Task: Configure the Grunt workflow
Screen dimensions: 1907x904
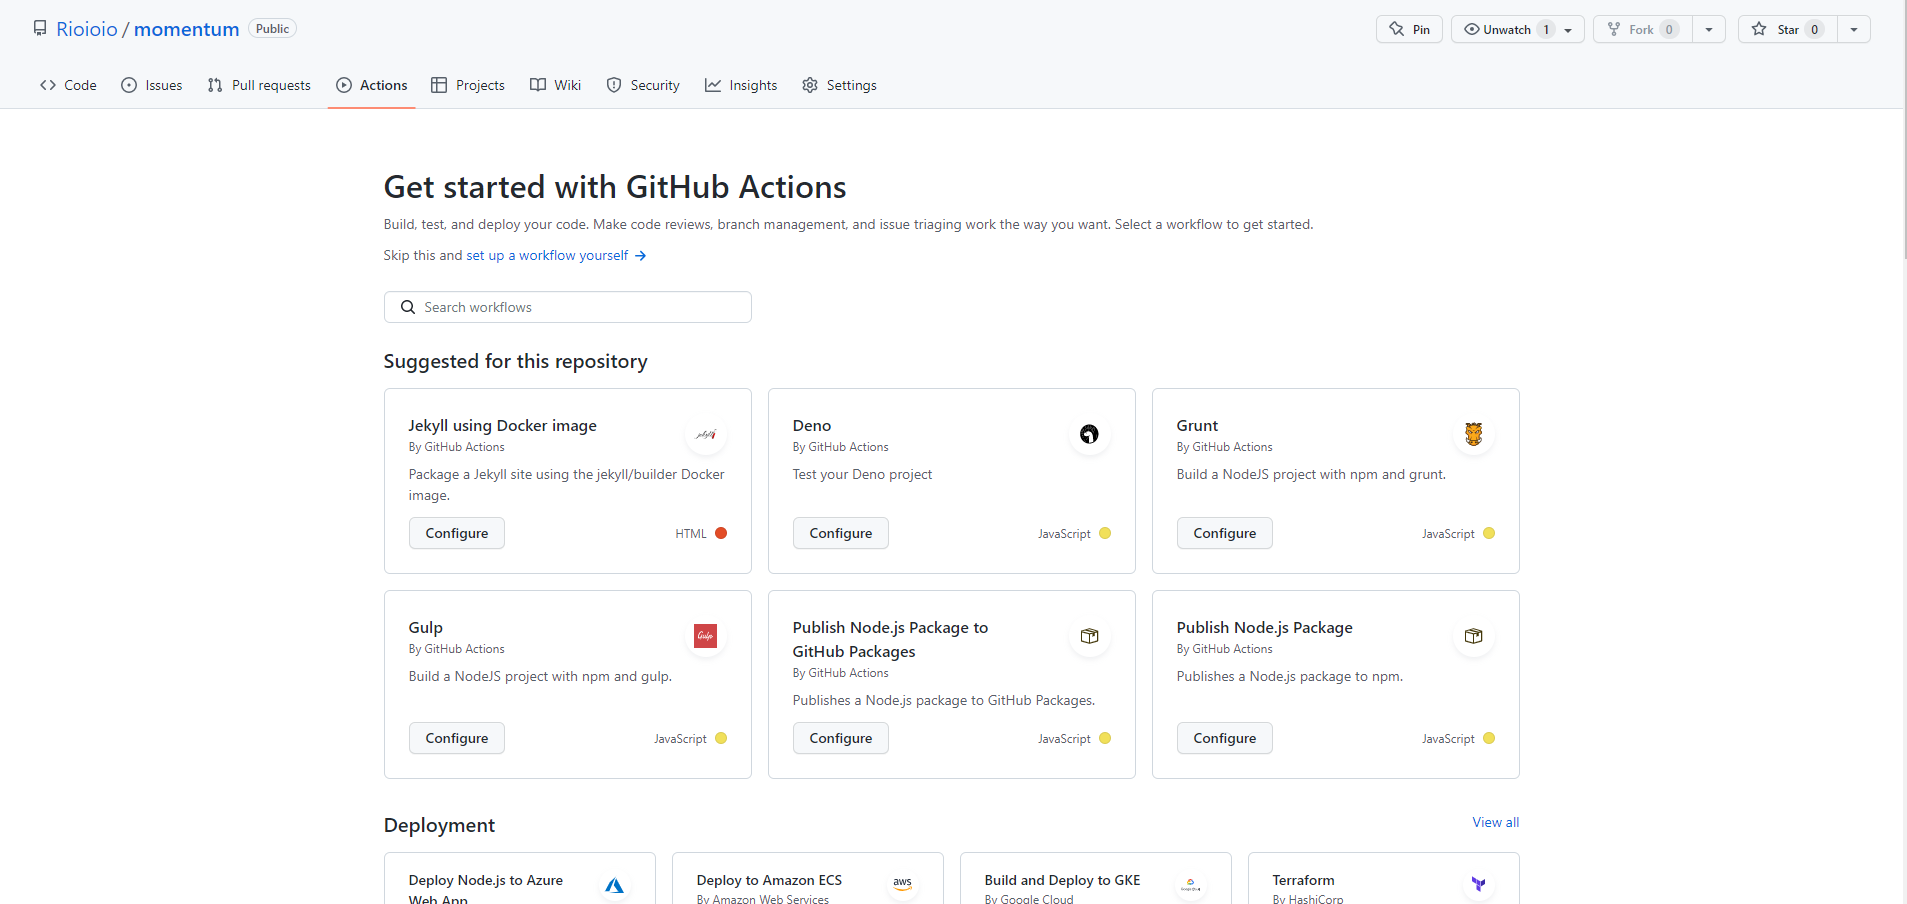Action: point(1225,533)
